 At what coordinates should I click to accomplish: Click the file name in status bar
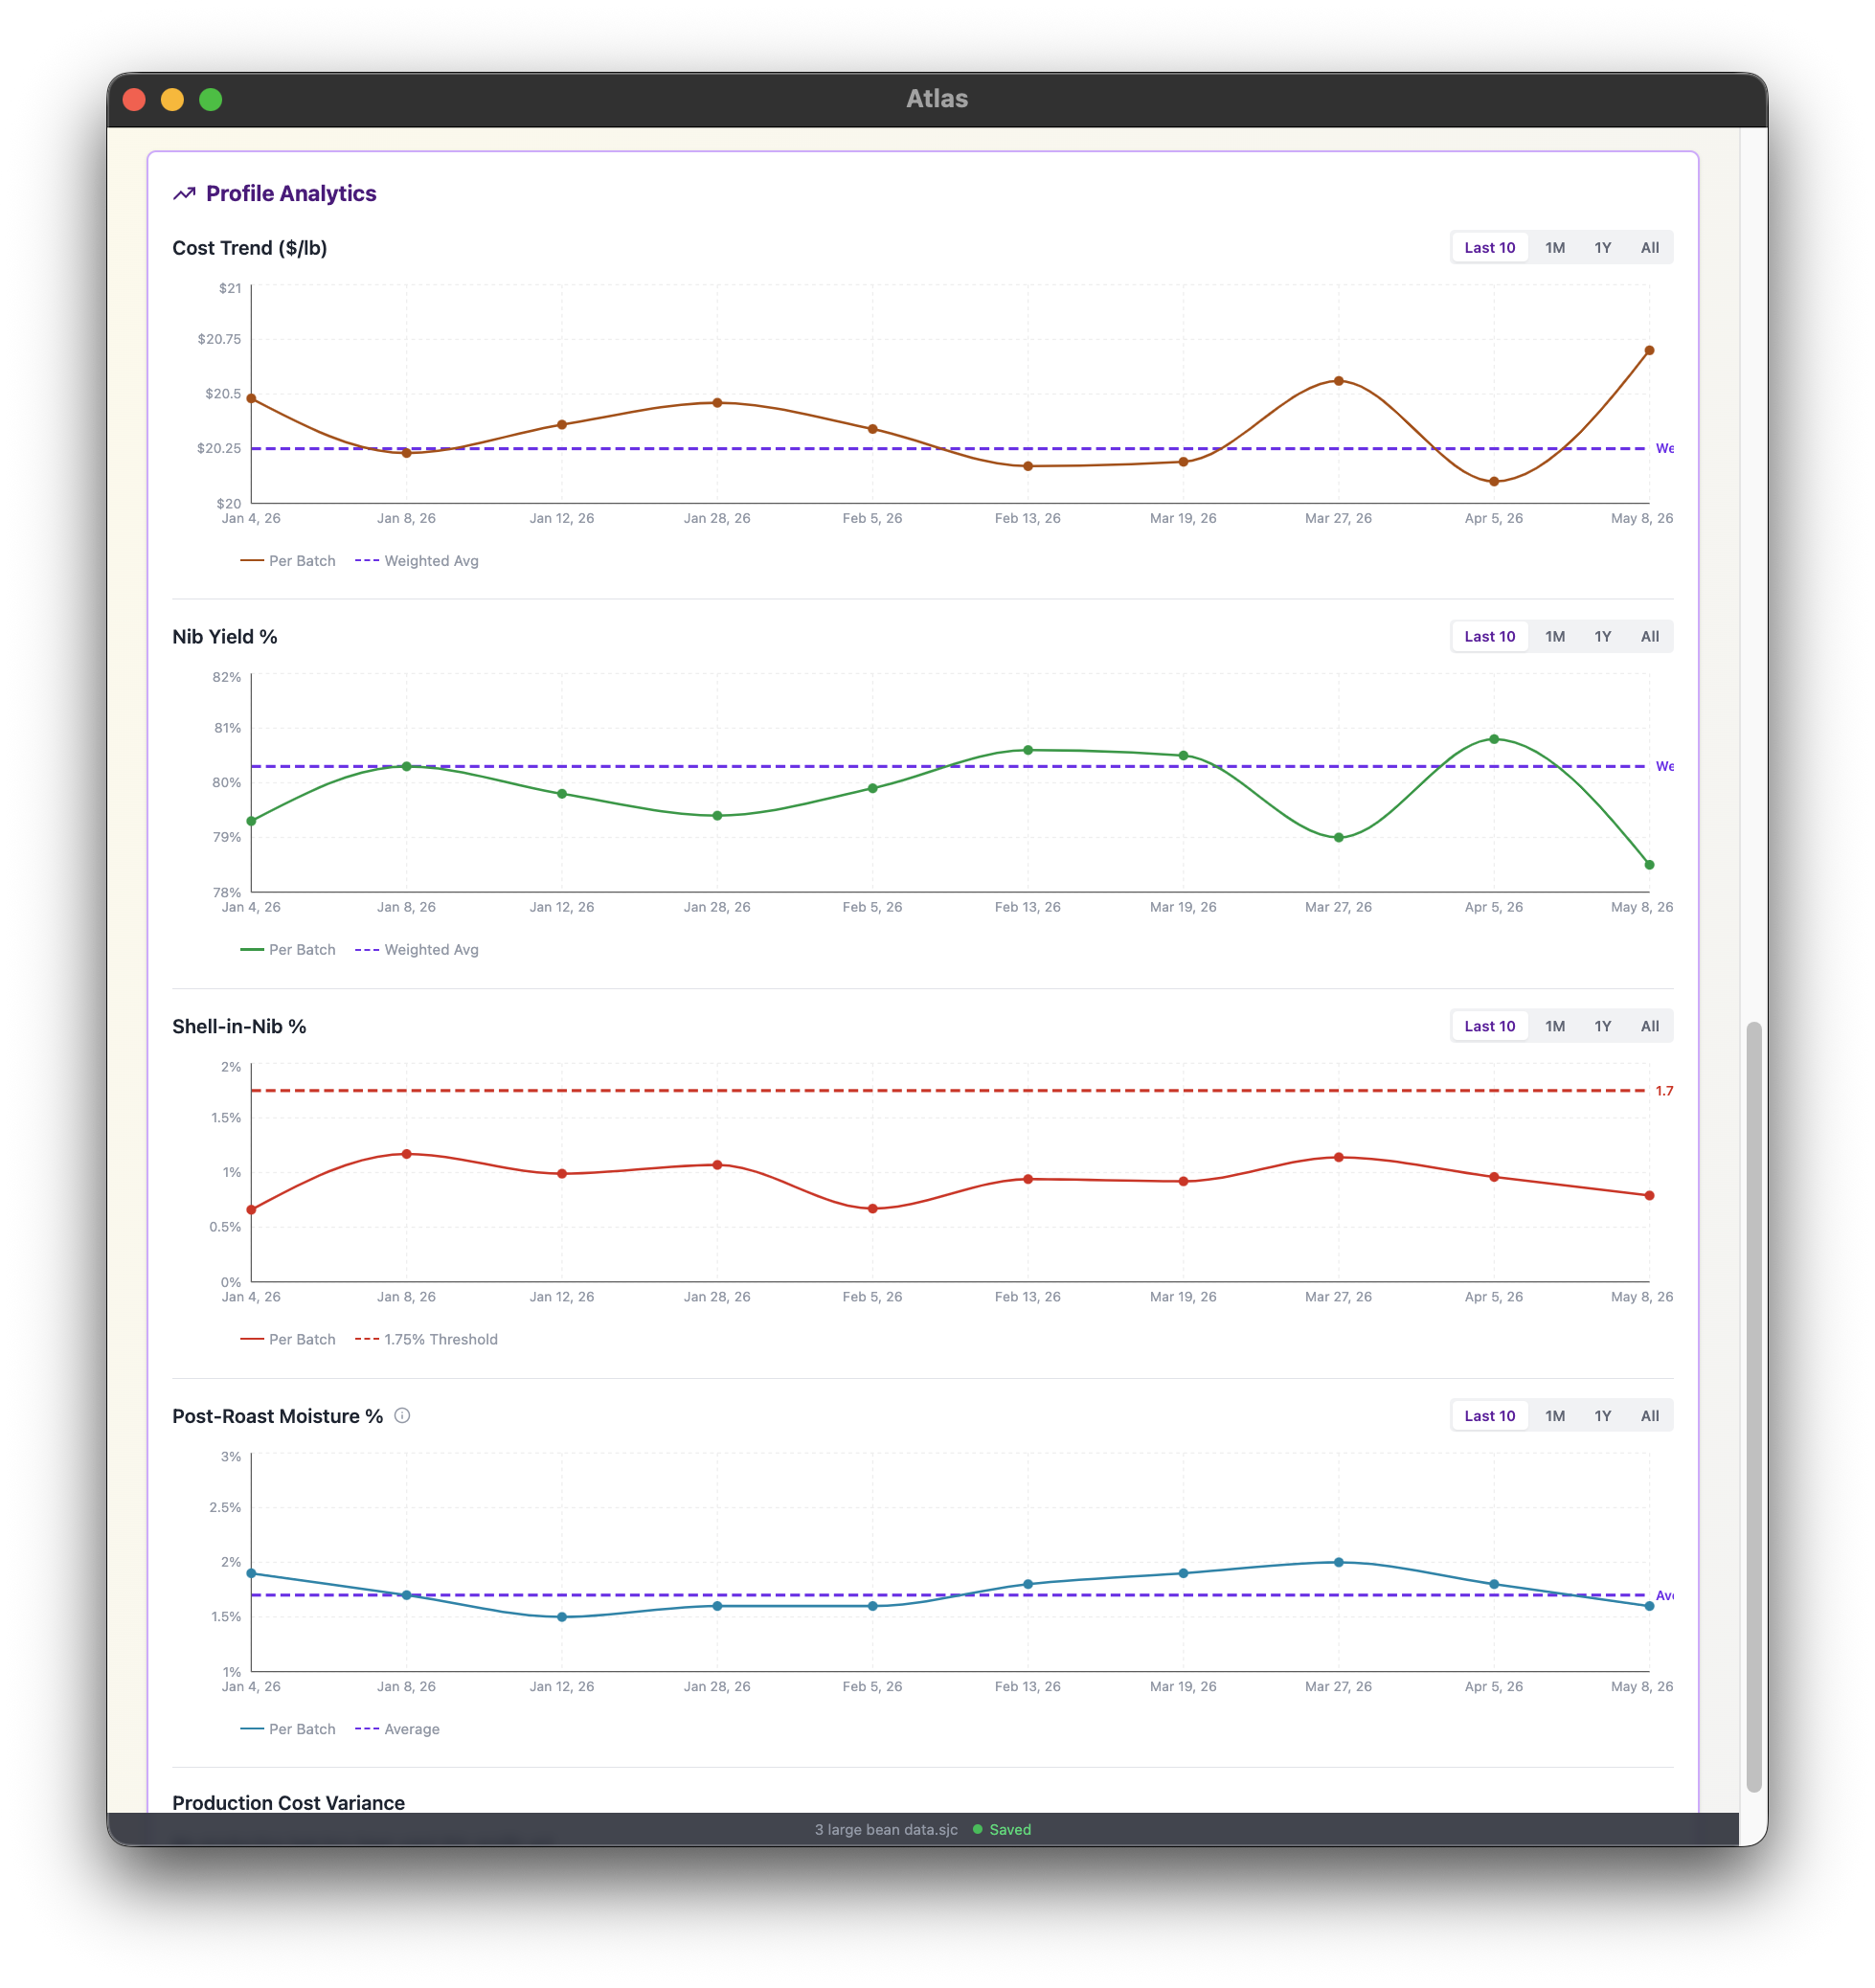[x=885, y=1829]
